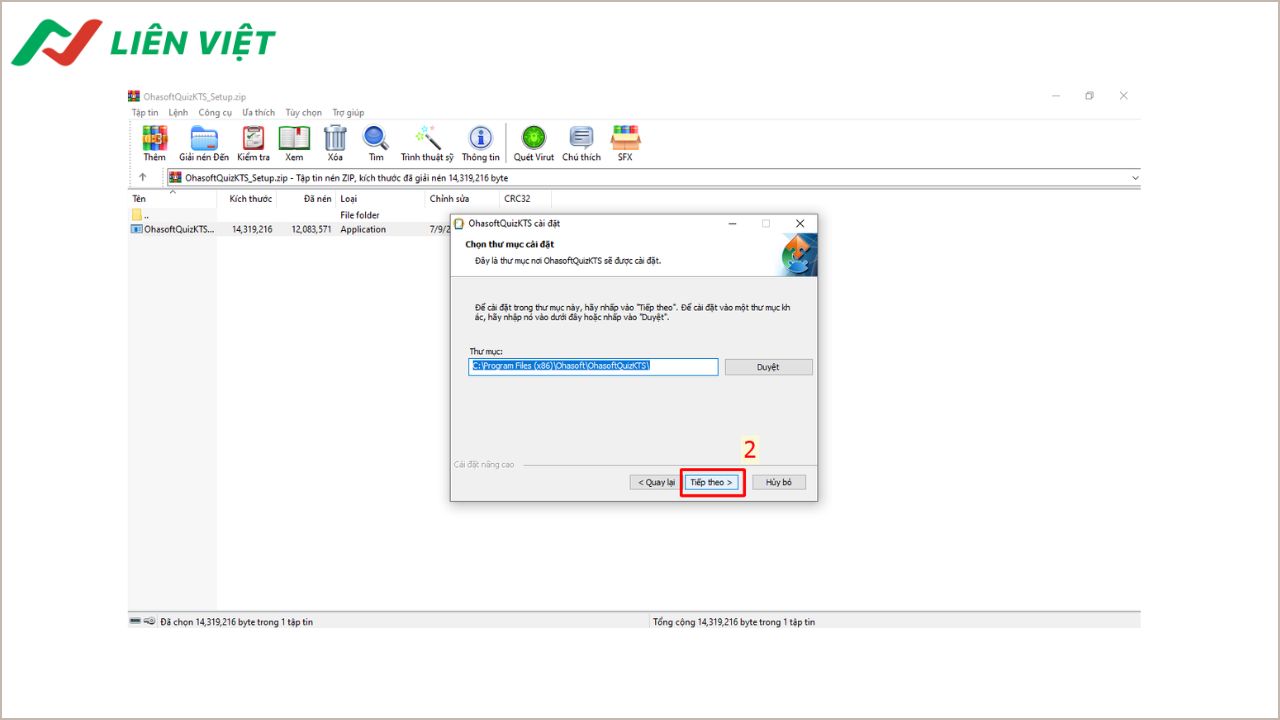Click the Application type cell
Screen dimensions: 1280x720
(363, 229)
